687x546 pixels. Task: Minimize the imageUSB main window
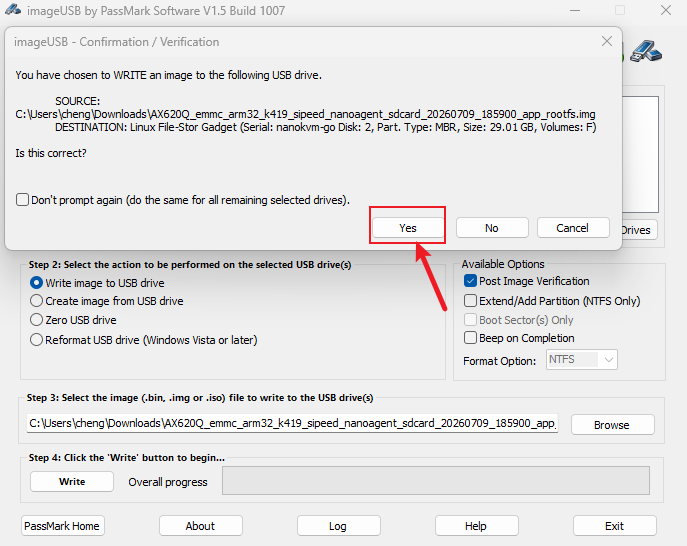click(x=575, y=10)
